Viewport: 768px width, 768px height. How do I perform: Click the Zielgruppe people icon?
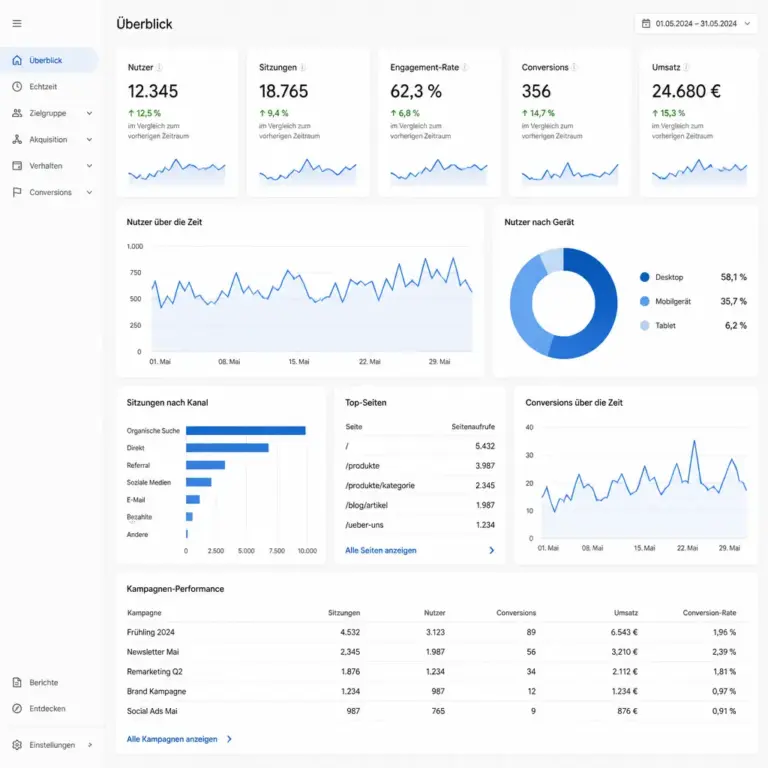coord(17,113)
